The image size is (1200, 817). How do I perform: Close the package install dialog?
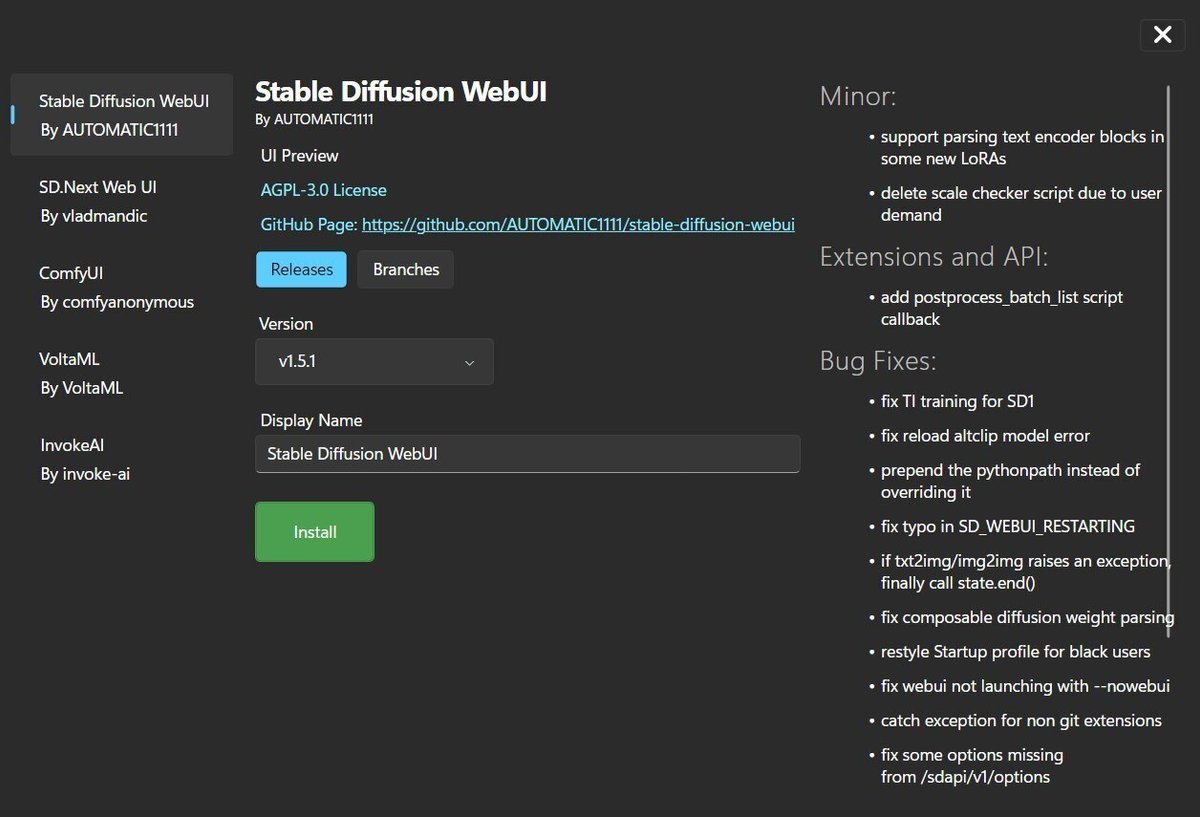click(x=1162, y=34)
